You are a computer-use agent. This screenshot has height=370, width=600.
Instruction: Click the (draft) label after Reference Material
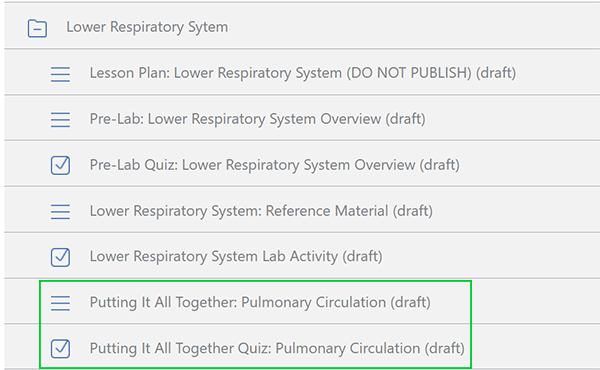pos(413,210)
